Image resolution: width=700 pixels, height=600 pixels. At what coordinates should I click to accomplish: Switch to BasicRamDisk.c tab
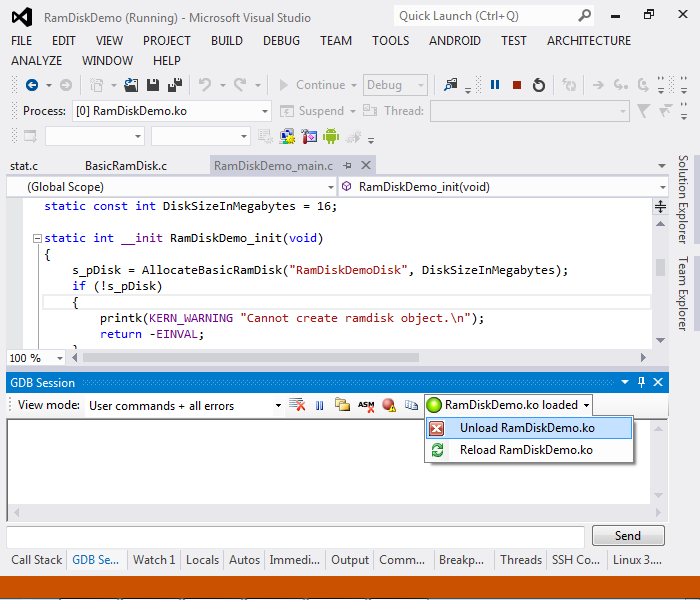(x=126, y=166)
